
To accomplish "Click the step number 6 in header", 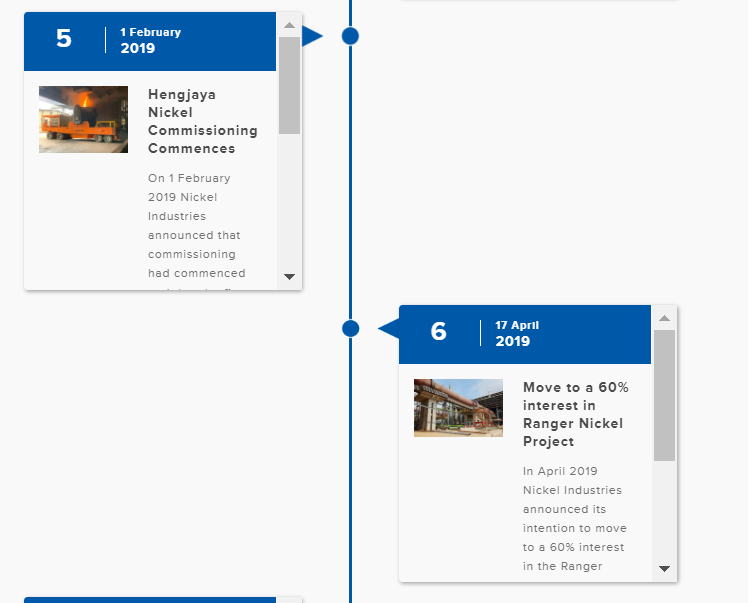I will point(438,331).
